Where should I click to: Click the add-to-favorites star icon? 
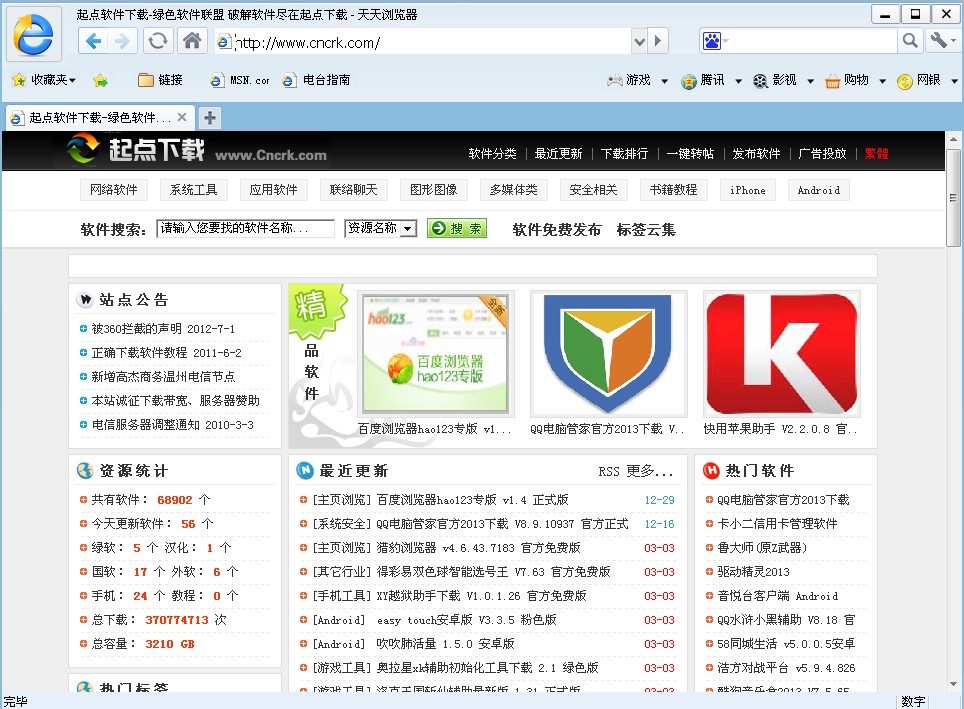point(100,80)
